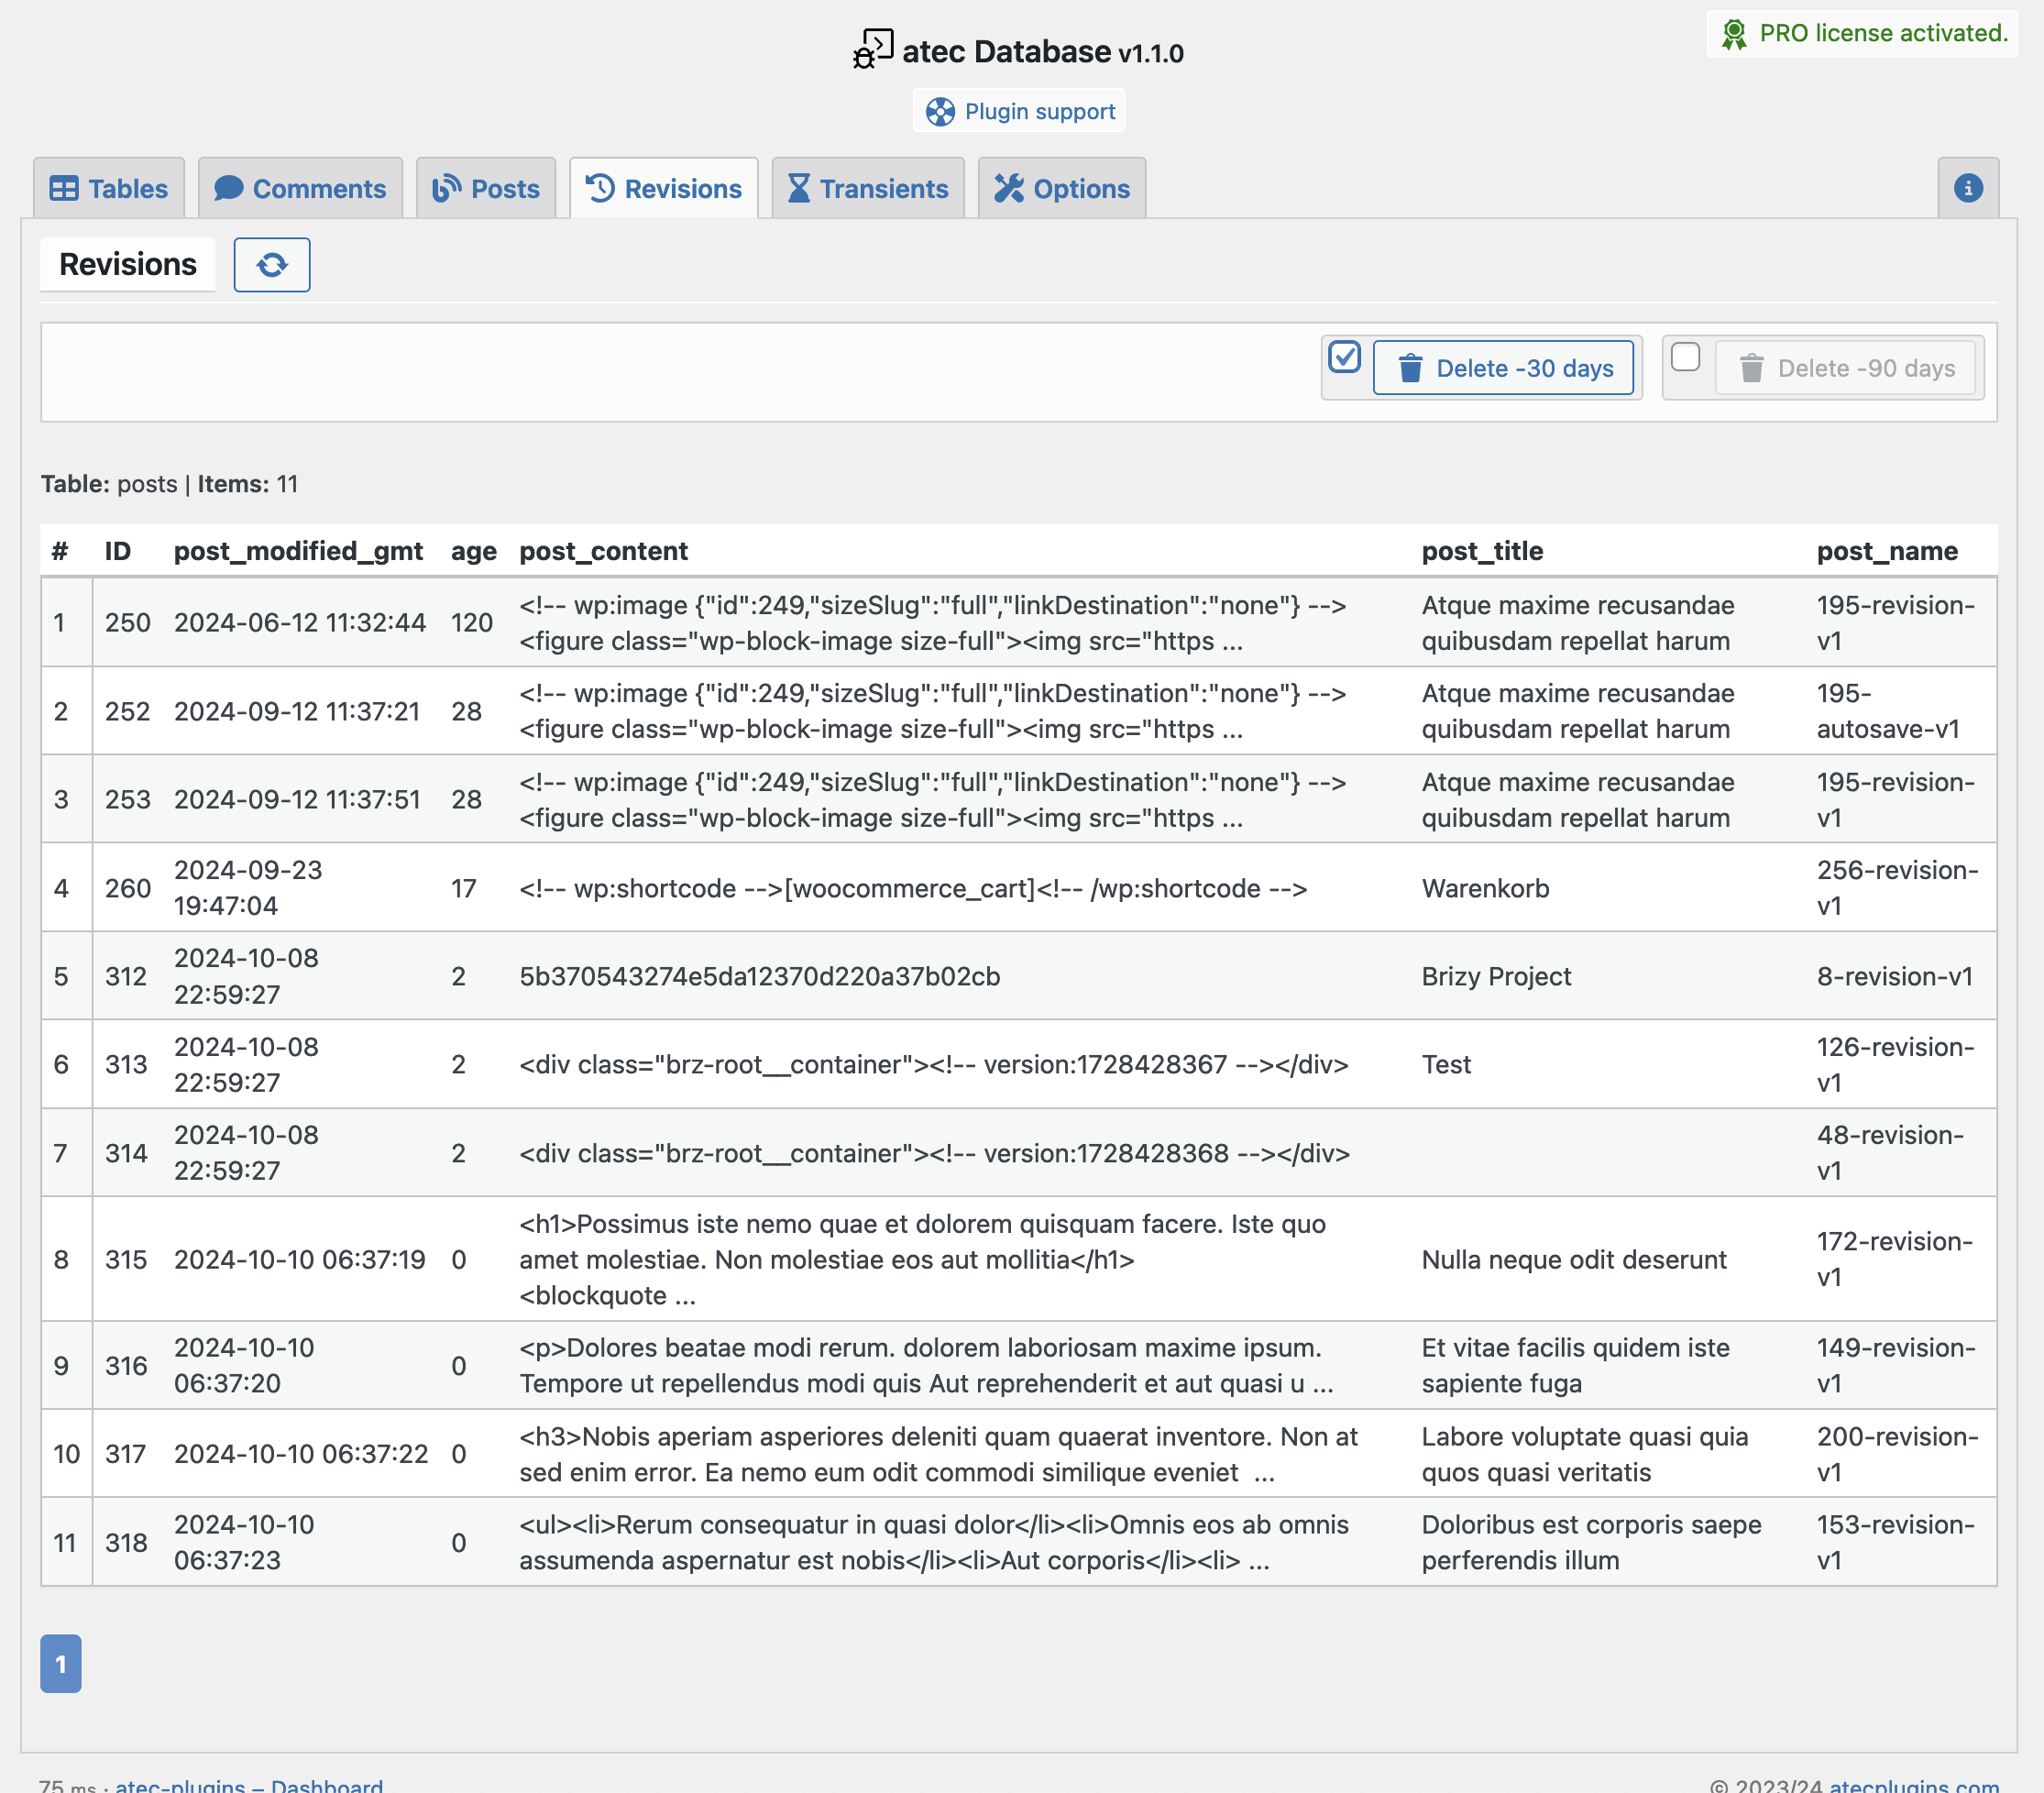Click the Test post title cell
Screen dimensions: 2044x1793
coord(1447,1064)
